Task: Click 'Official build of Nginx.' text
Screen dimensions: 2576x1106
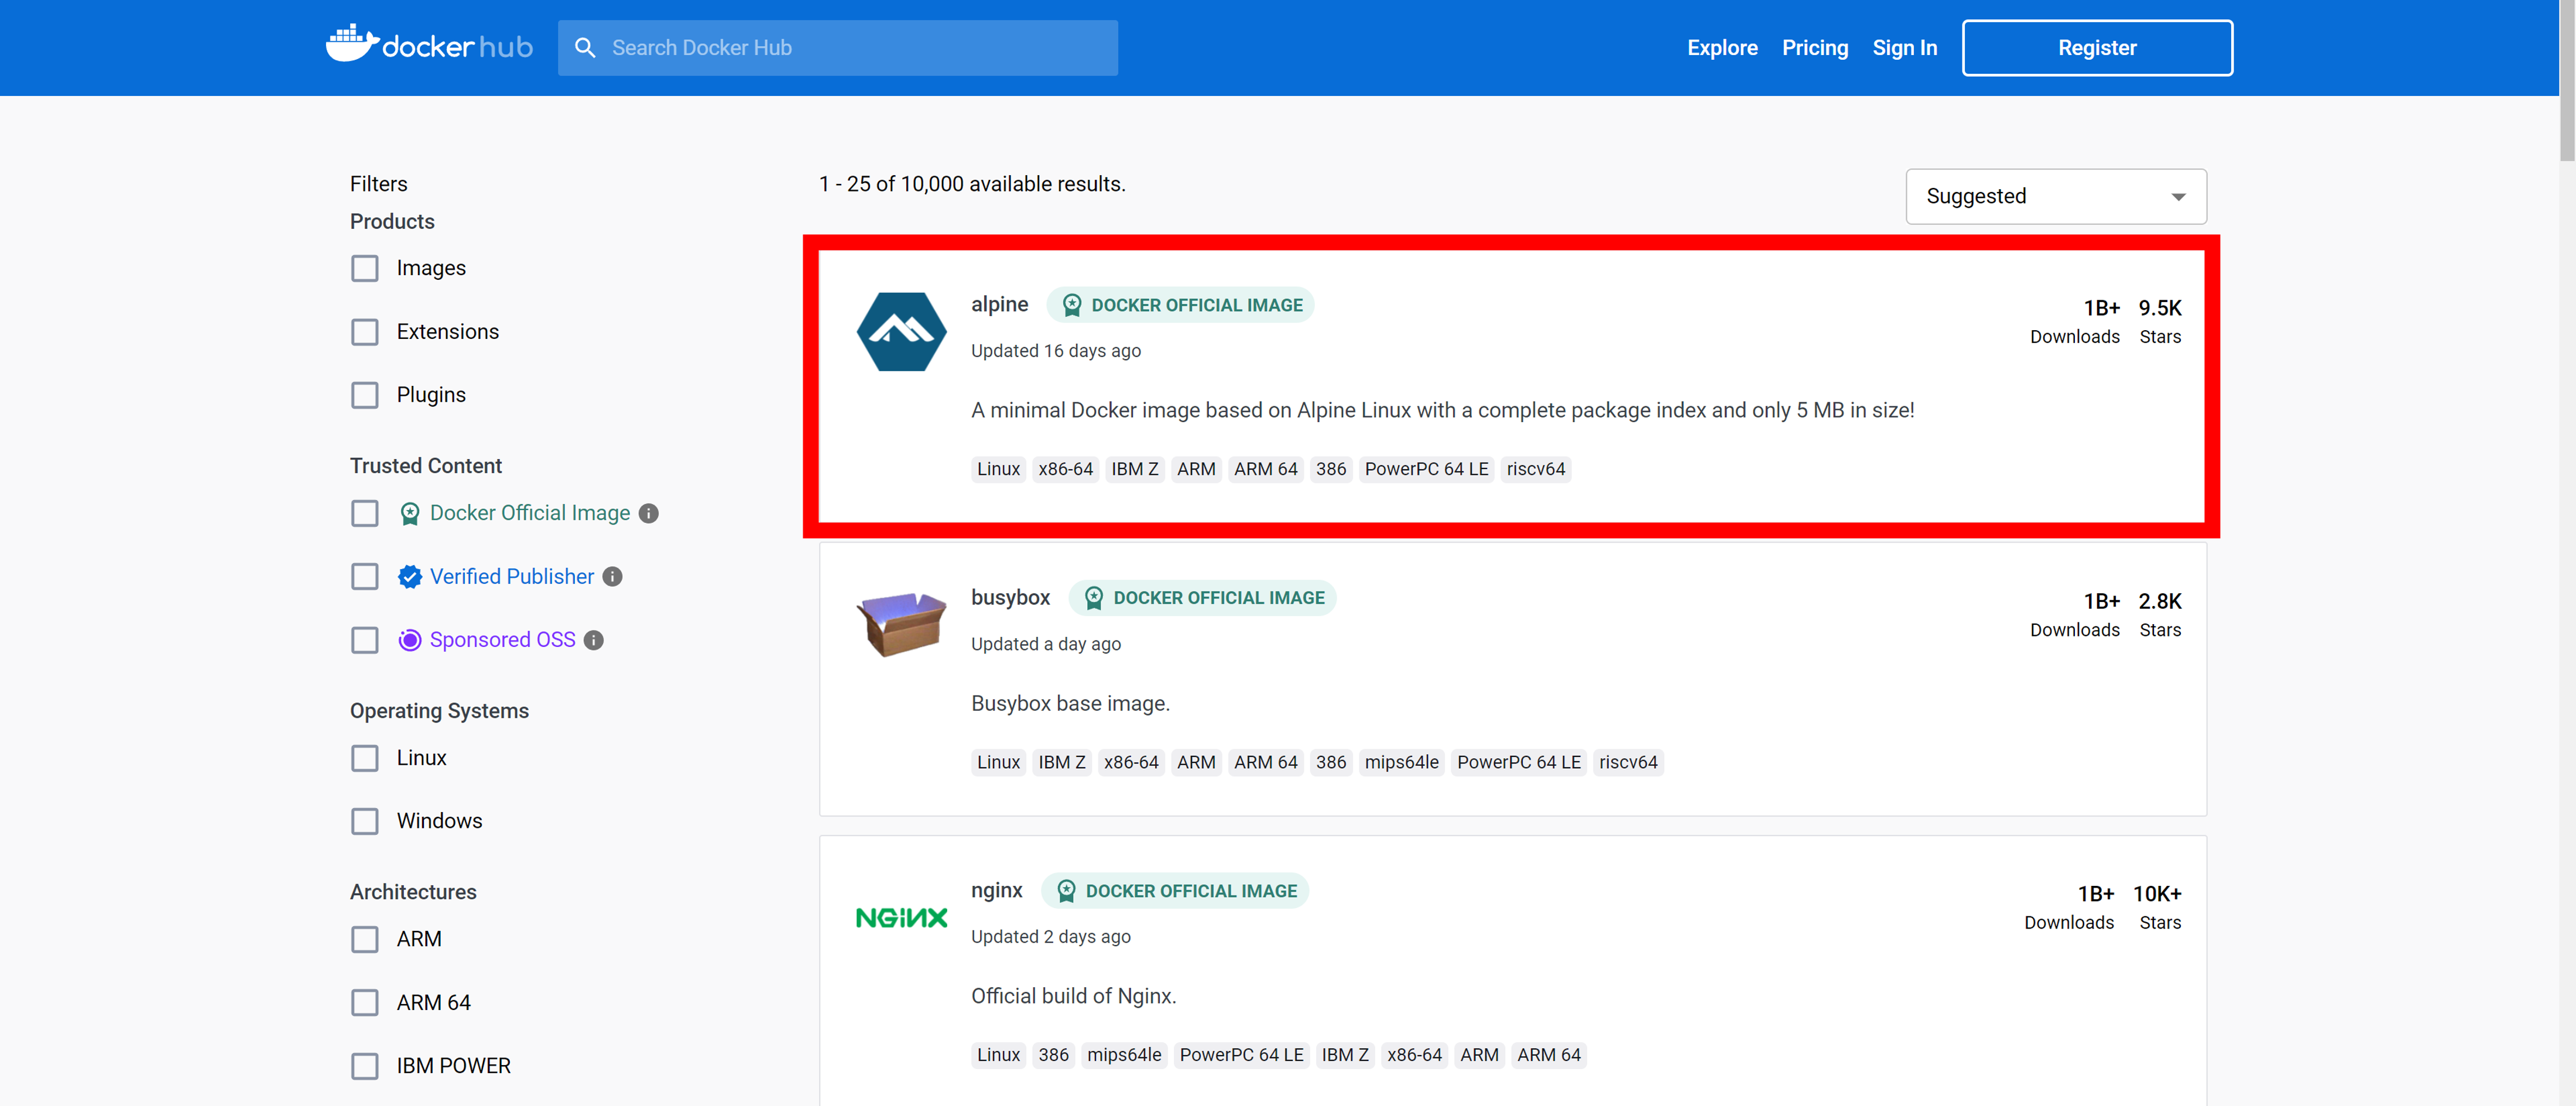Action: click(x=1073, y=996)
